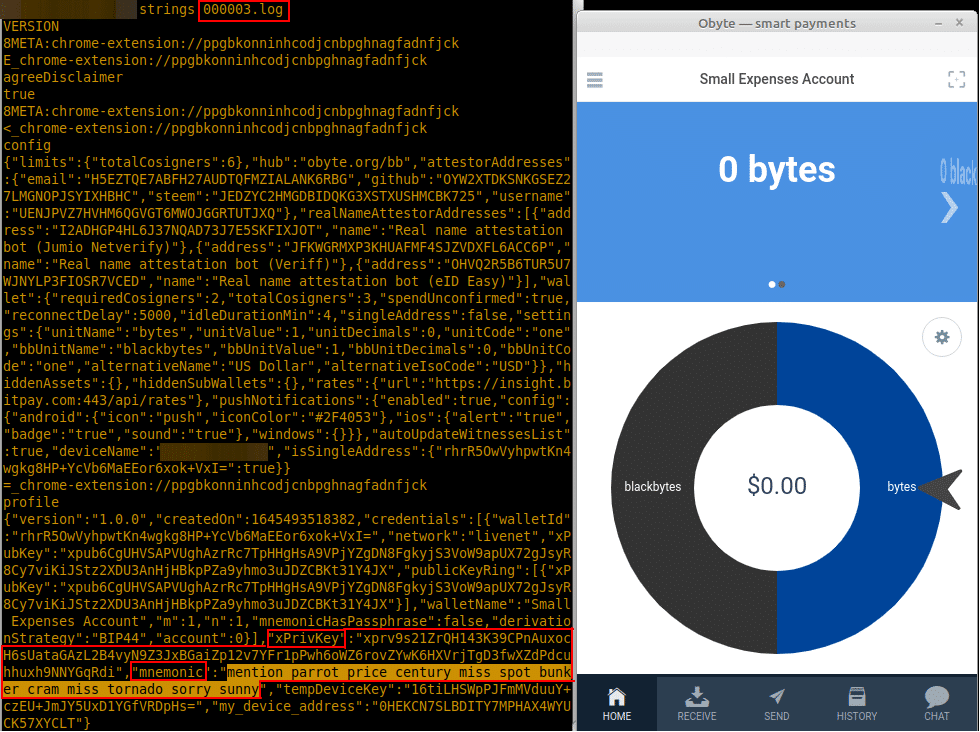Select the first balance page dot
This screenshot has width=980, height=732.
click(772, 284)
